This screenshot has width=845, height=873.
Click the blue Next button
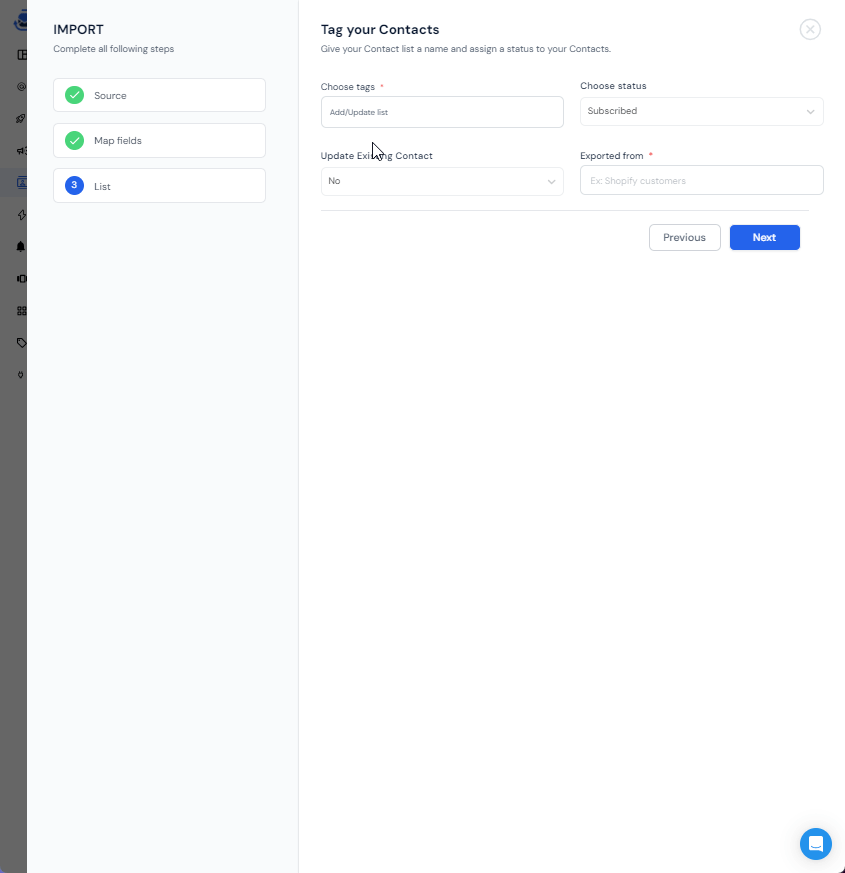(x=764, y=237)
